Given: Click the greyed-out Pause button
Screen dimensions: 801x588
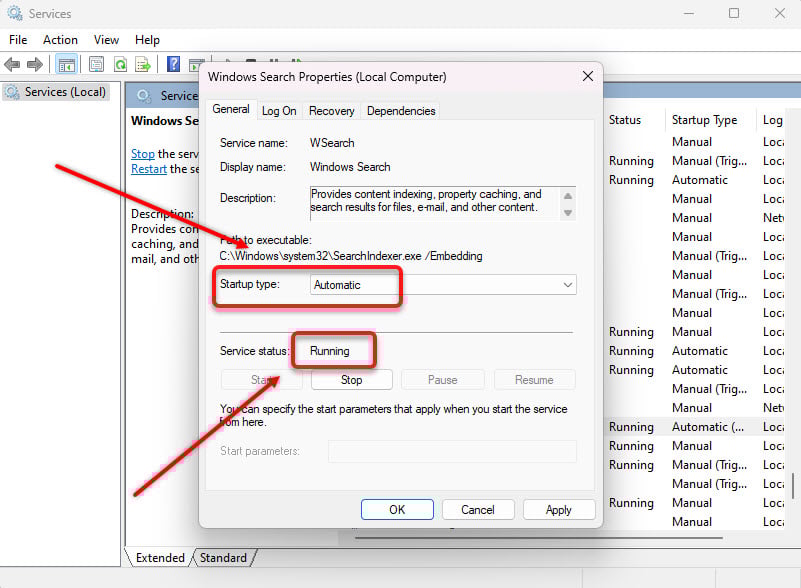Looking at the screenshot, I should [x=442, y=380].
